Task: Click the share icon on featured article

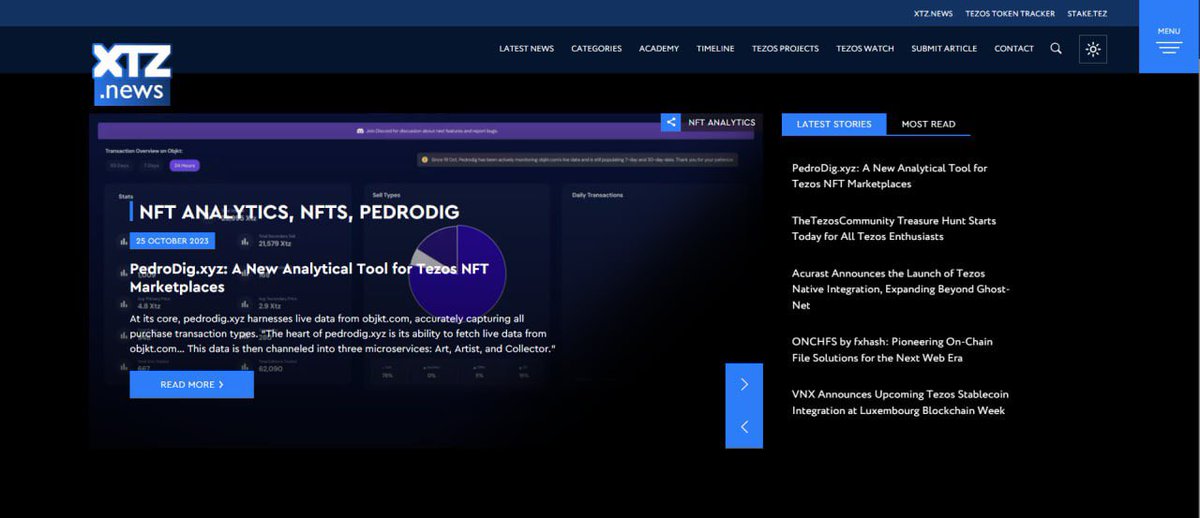Action: coord(671,122)
